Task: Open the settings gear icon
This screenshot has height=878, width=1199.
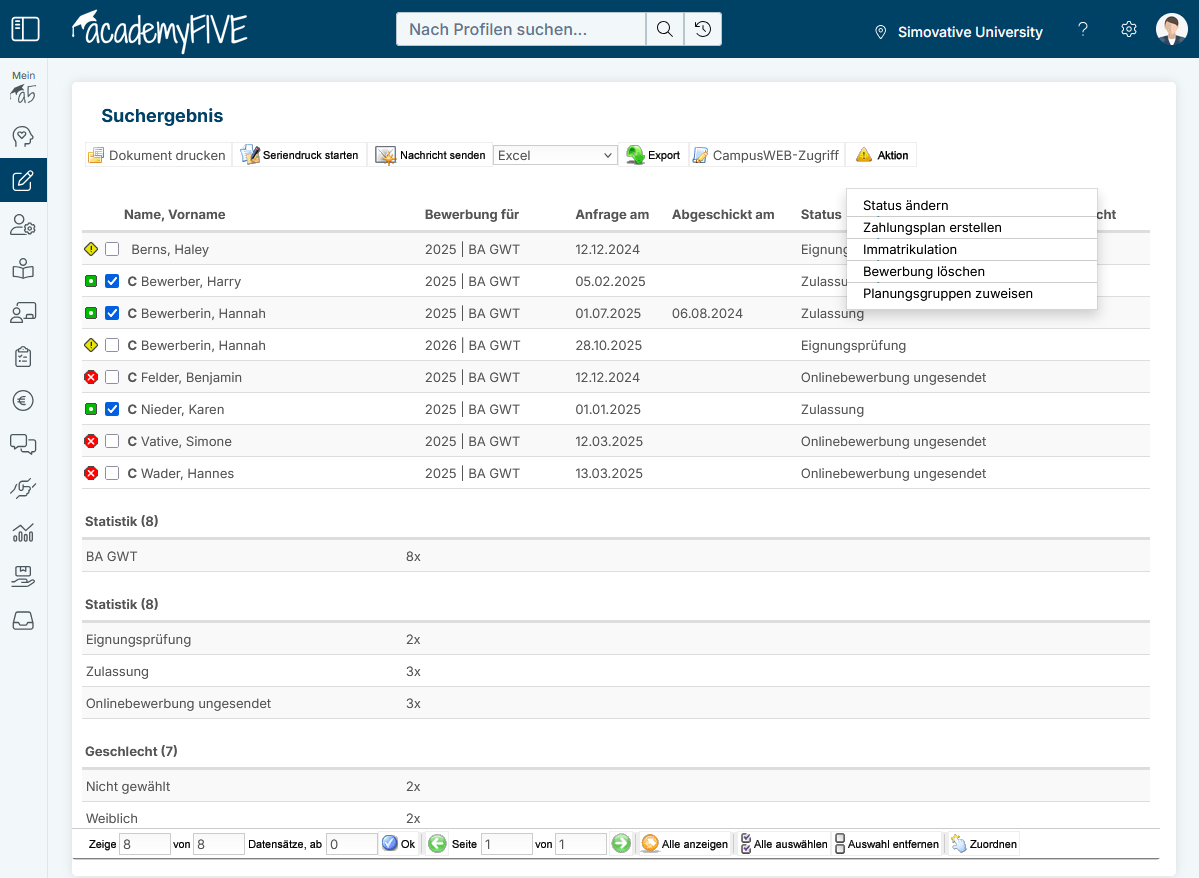Action: pos(1129,30)
